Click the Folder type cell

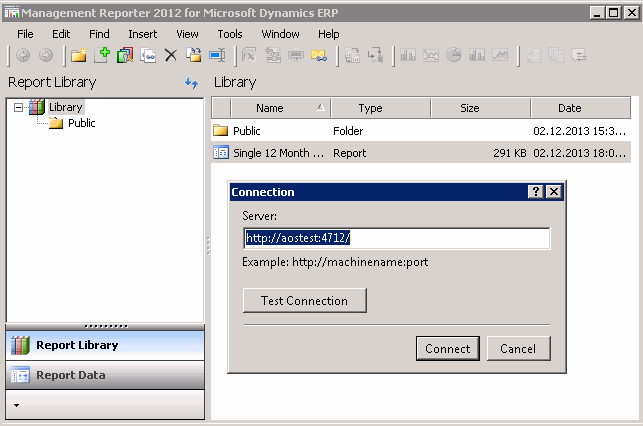[348, 131]
